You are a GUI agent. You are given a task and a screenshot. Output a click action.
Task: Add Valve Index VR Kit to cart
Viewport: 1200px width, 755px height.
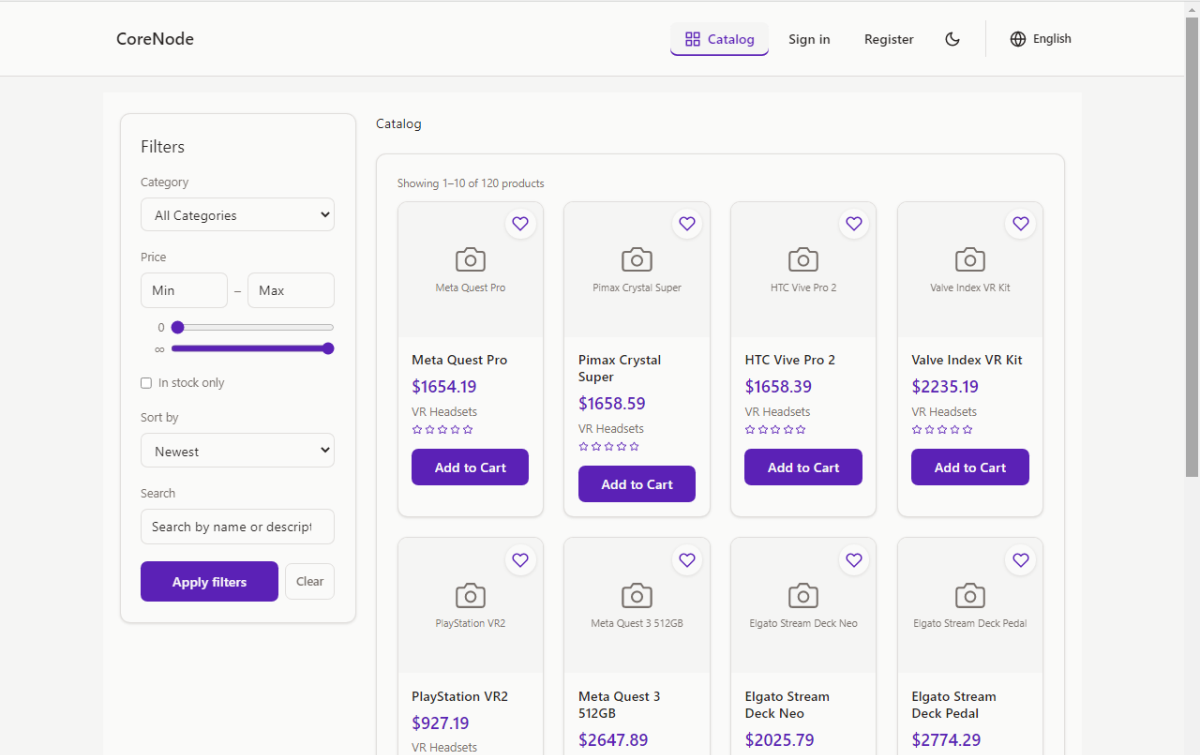[x=969, y=467]
